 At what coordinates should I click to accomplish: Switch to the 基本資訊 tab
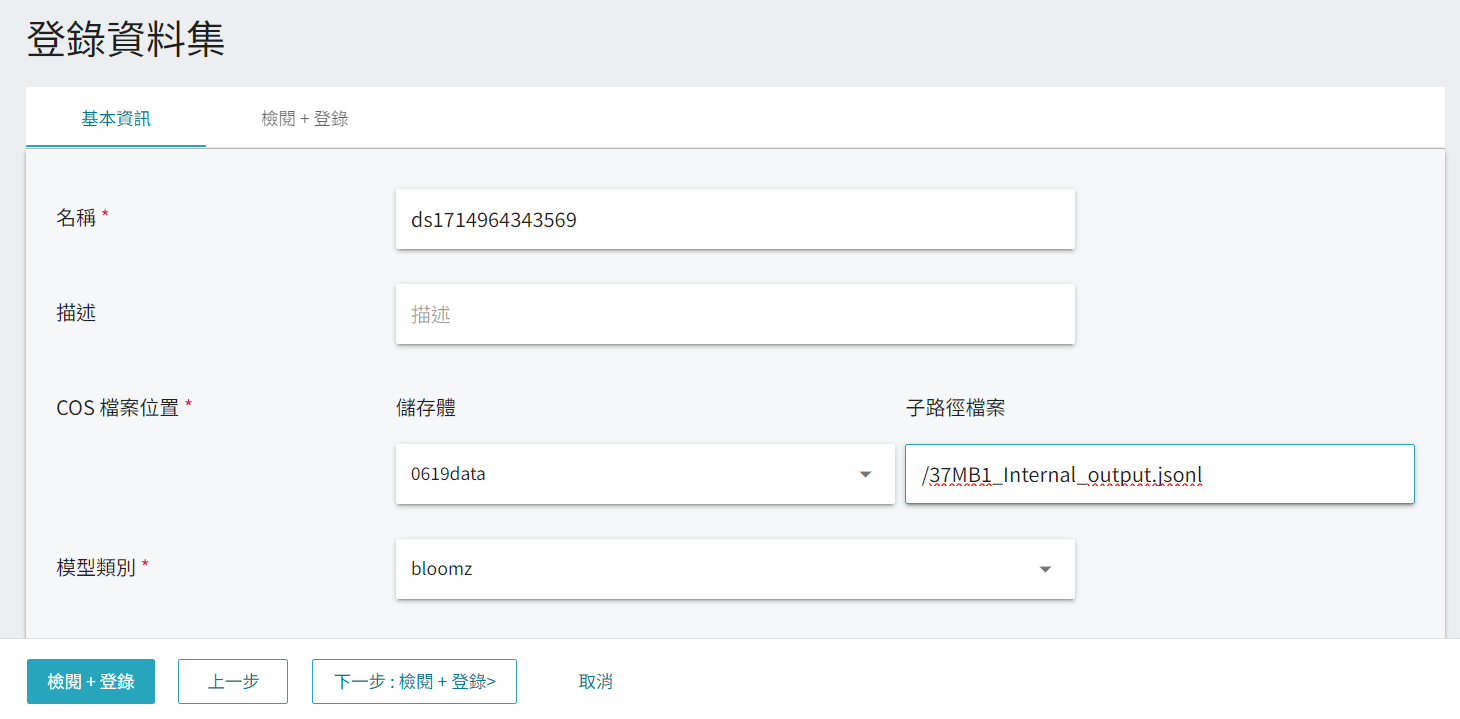click(x=116, y=118)
